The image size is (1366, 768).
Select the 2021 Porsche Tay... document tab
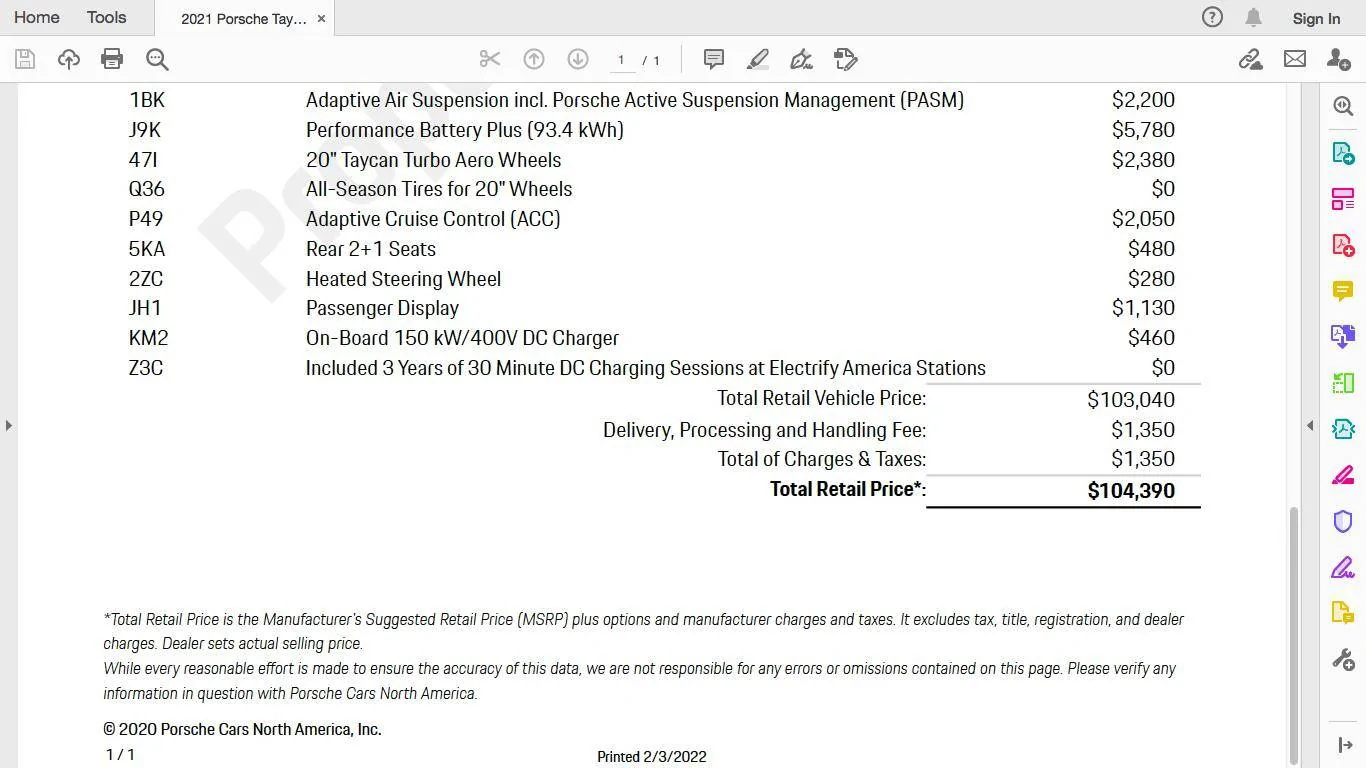[x=243, y=19]
